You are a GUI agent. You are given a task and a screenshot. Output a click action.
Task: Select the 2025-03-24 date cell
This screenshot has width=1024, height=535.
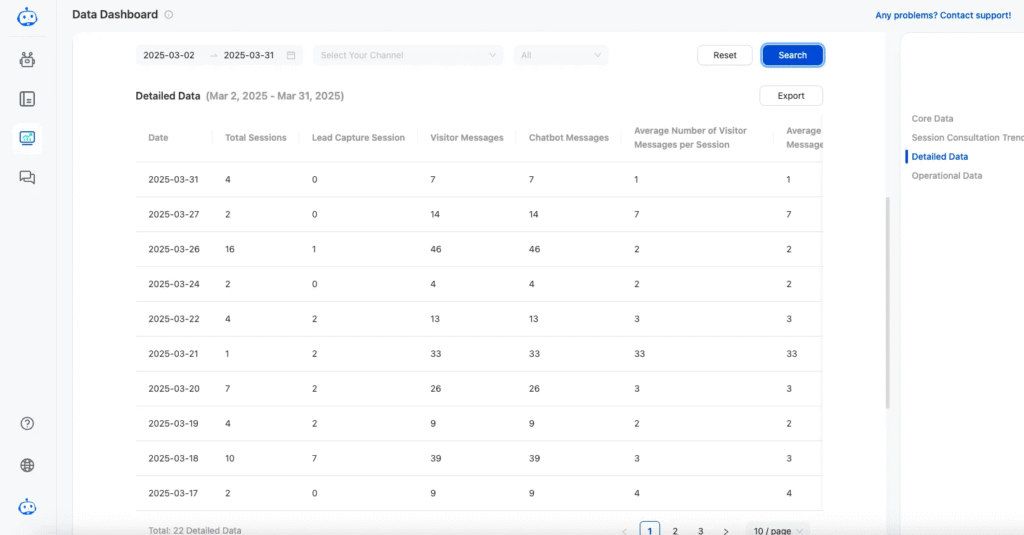point(174,284)
